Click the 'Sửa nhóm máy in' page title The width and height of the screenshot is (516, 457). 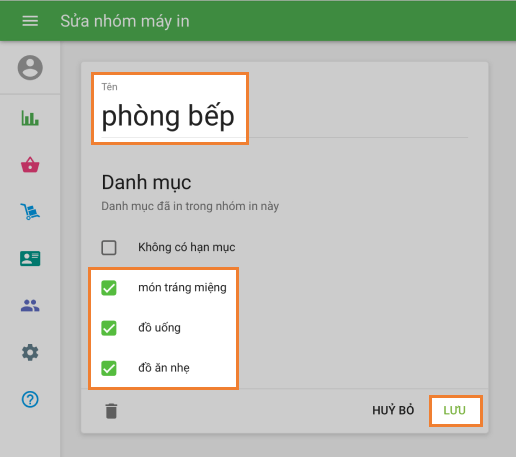(x=125, y=21)
